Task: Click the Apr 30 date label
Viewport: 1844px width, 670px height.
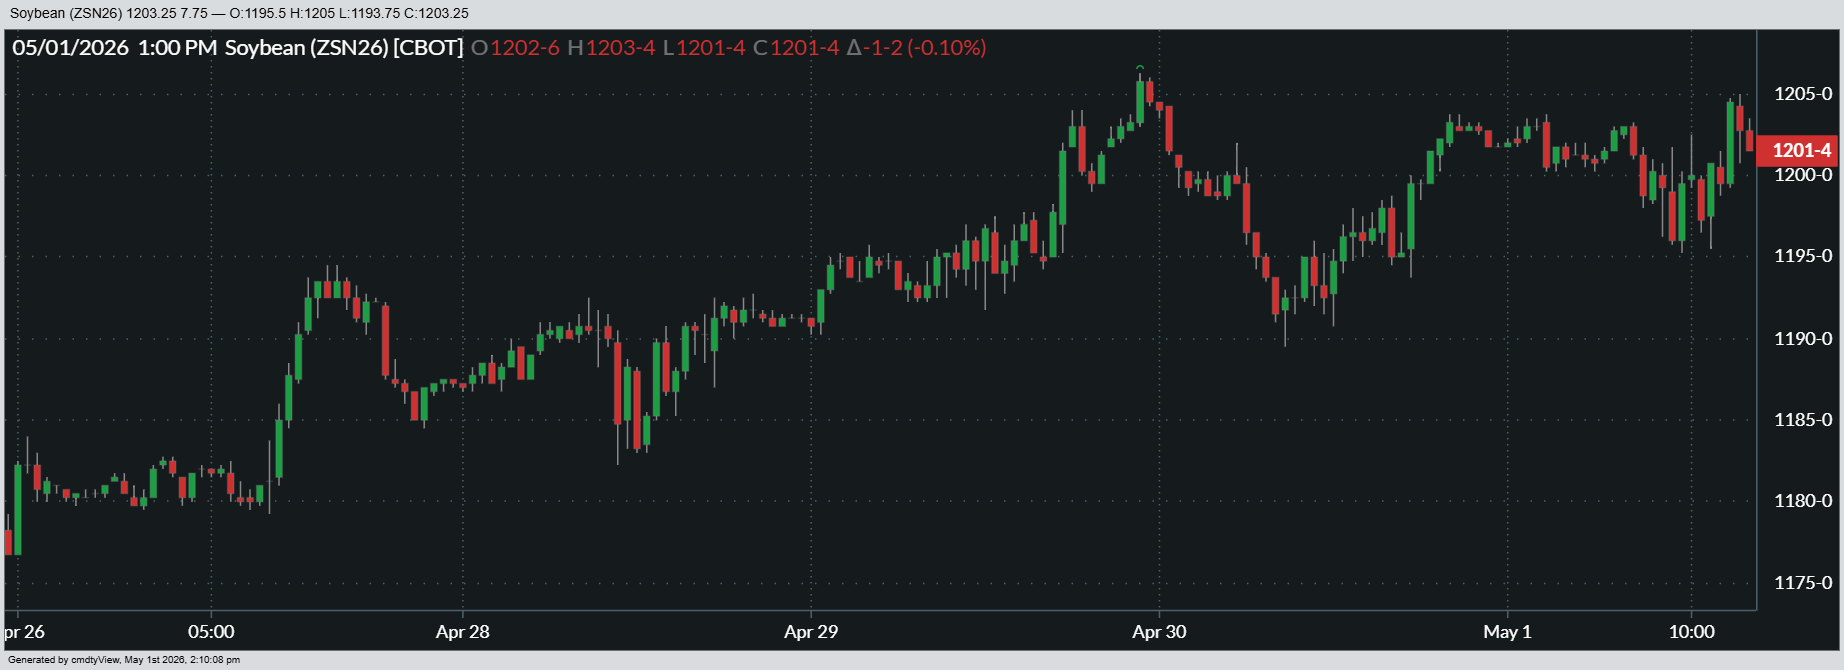Action: pyautogui.click(x=1159, y=632)
